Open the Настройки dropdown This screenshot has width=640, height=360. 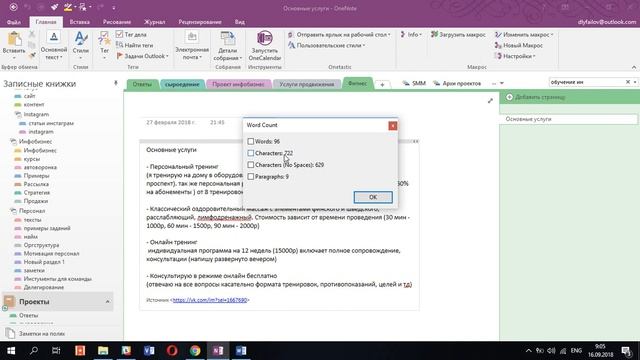(515, 56)
